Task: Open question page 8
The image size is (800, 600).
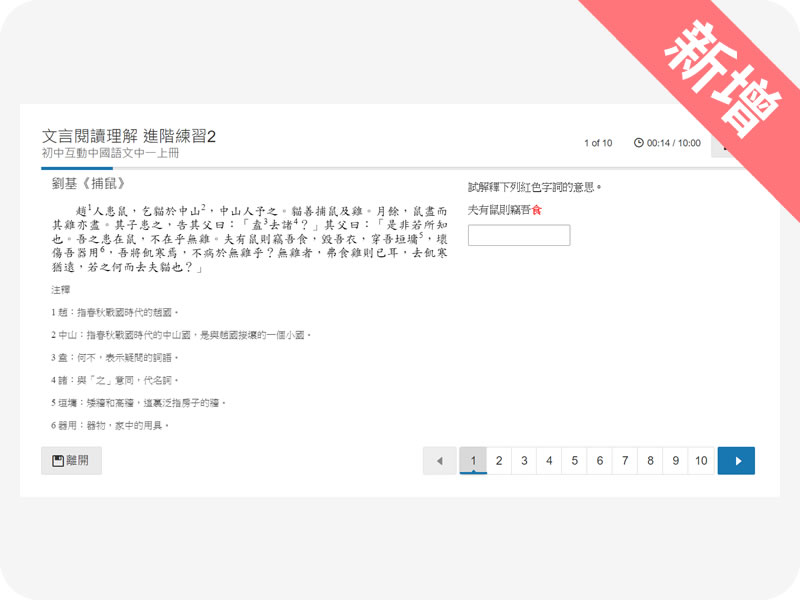Action: pos(650,461)
